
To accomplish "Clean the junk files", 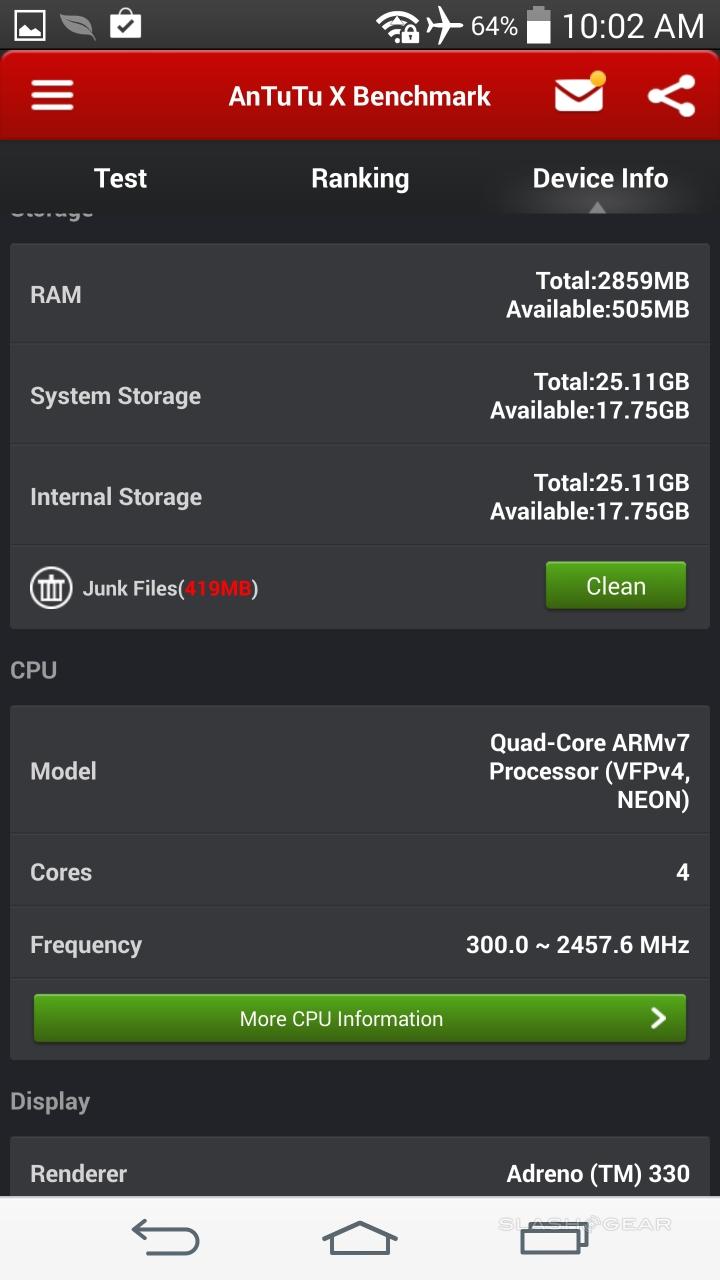I will click(x=615, y=586).
